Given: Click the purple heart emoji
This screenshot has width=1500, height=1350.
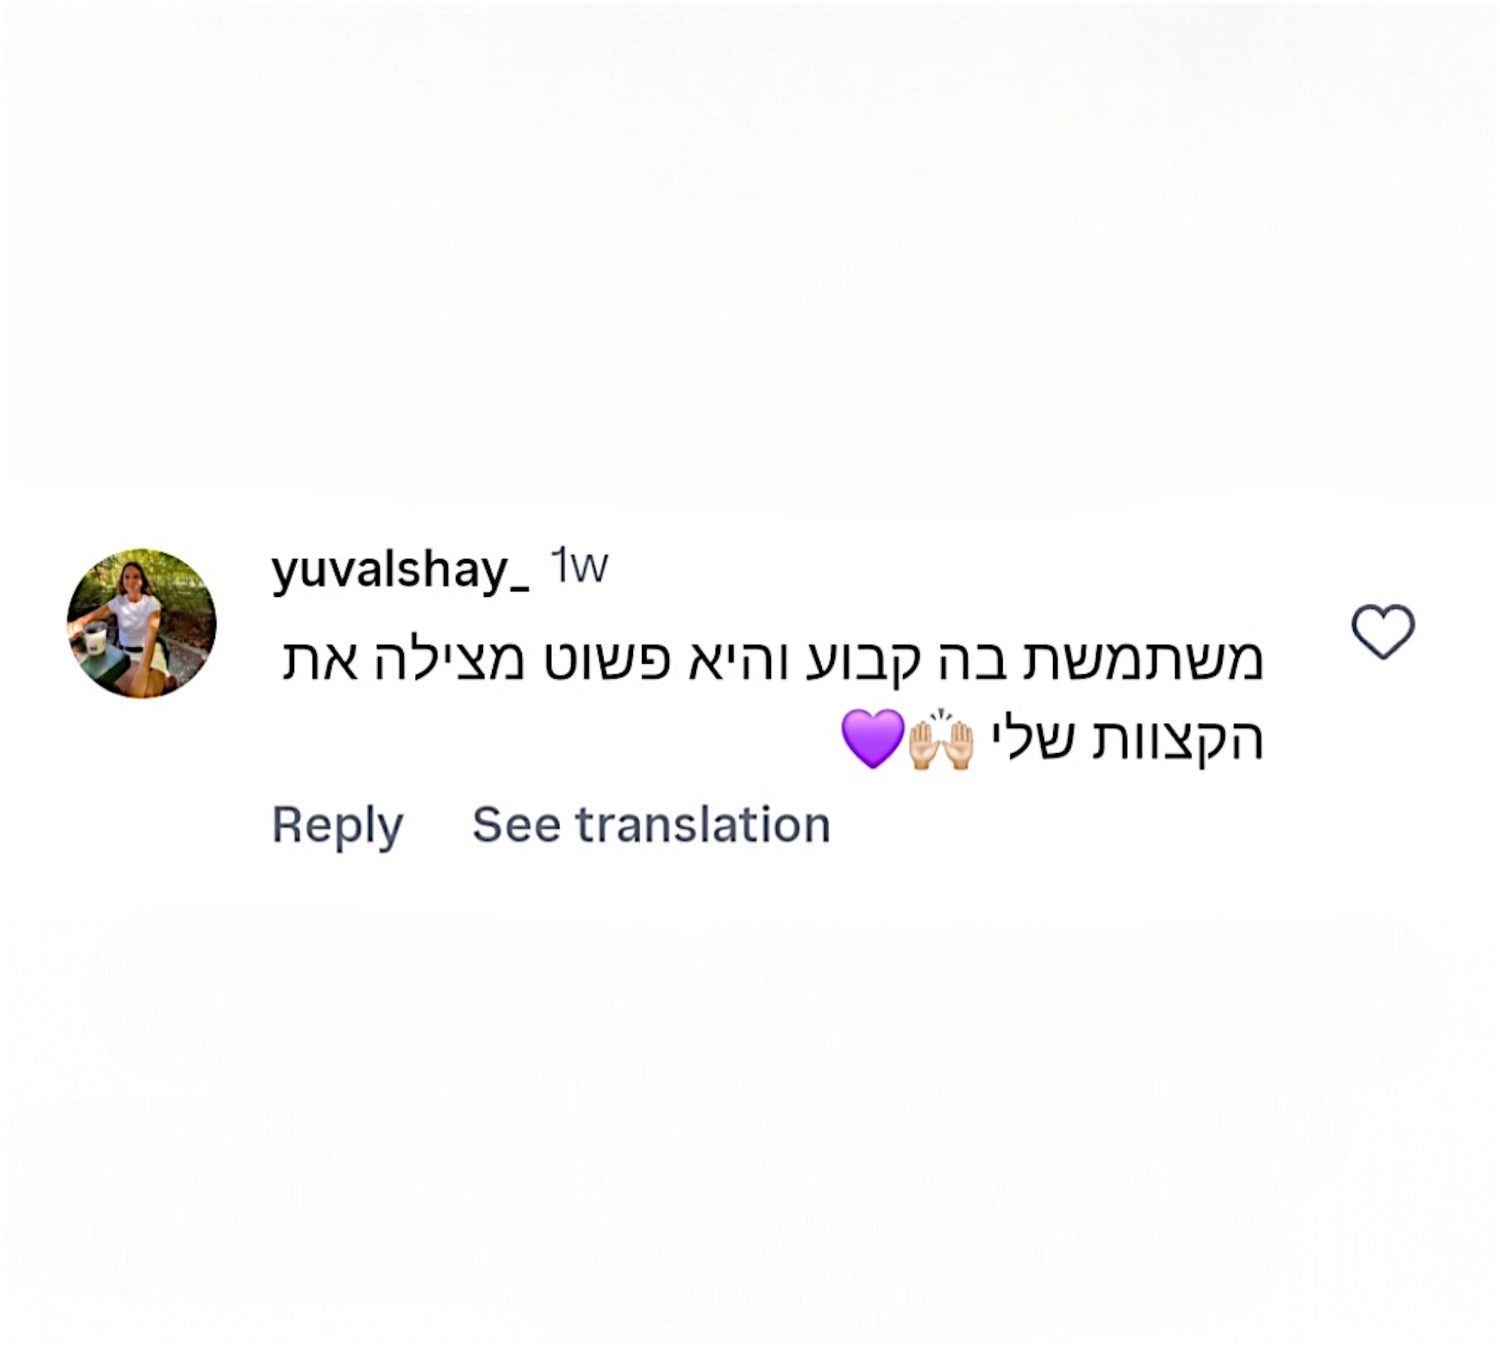Looking at the screenshot, I should point(872,740).
